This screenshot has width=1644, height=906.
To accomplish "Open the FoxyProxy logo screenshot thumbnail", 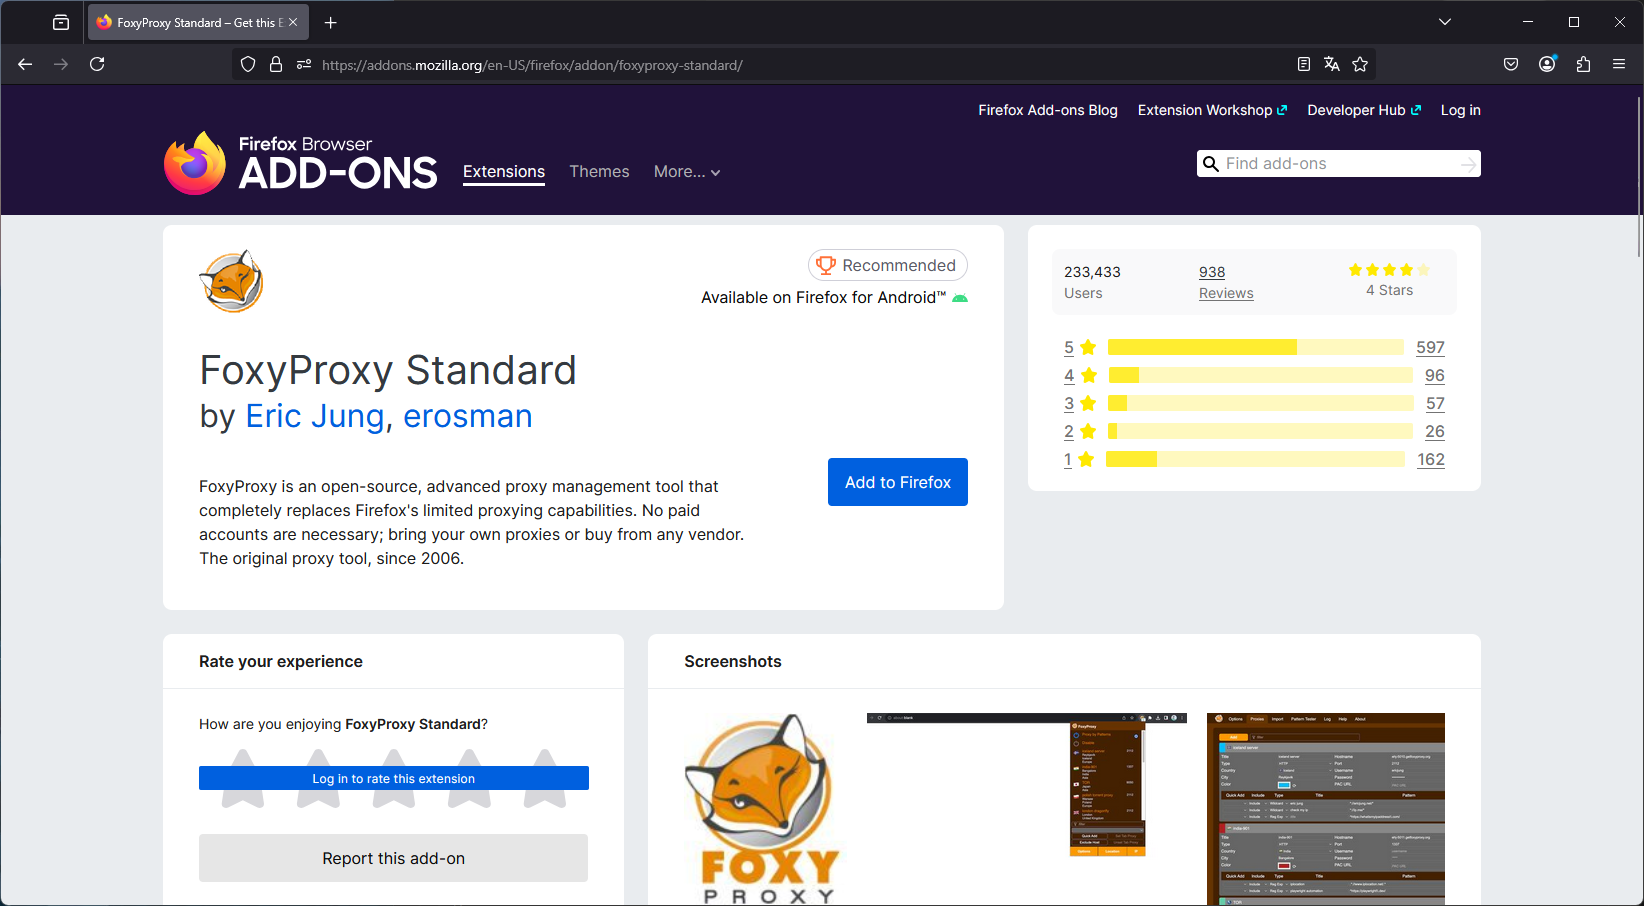I will (x=763, y=809).
